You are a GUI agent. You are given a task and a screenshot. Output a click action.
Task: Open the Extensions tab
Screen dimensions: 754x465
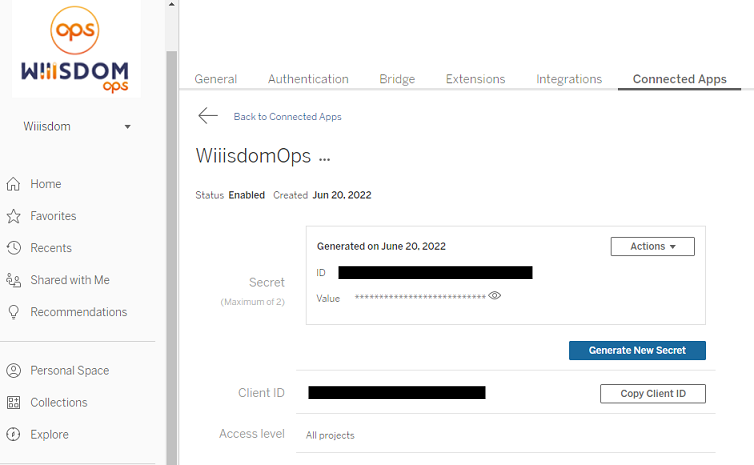pos(476,79)
